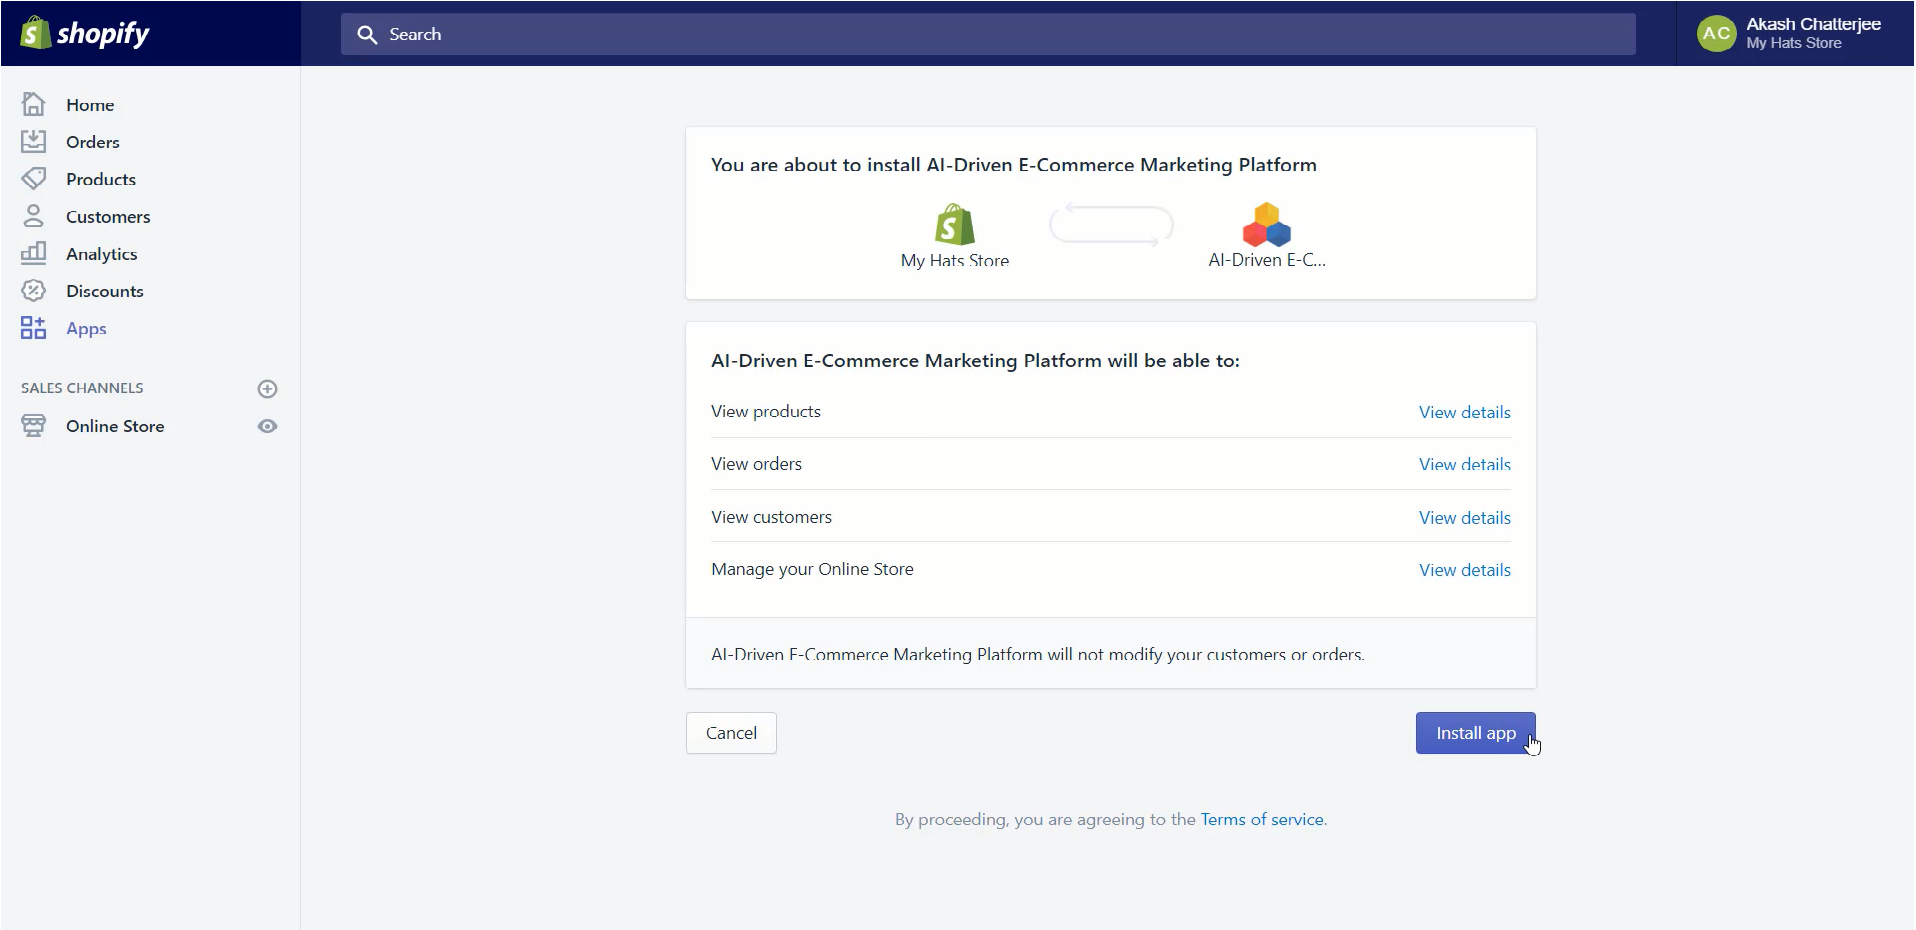Click the 'View products' permission text

(766, 411)
